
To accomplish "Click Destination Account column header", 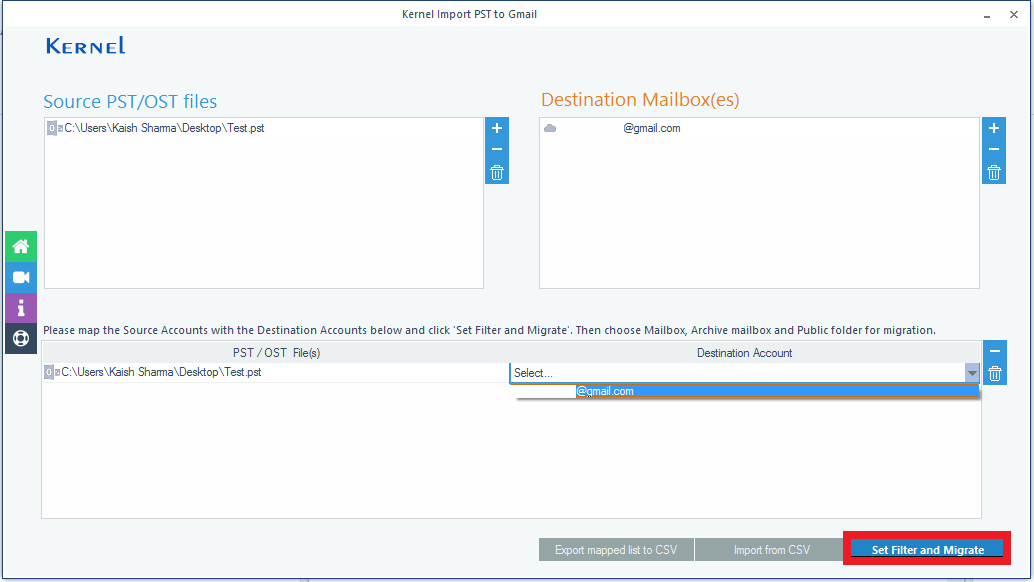I will click(x=745, y=353).
